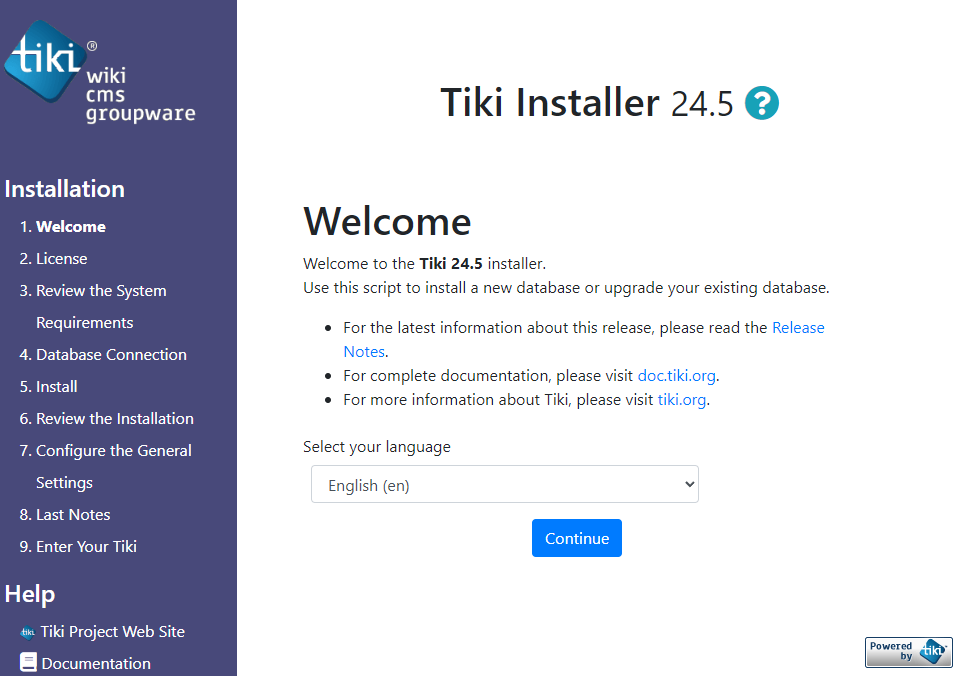This screenshot has width=977, height=676.
Task: Visit the doc.tiki.org link
Action: (x=677, y=376)
